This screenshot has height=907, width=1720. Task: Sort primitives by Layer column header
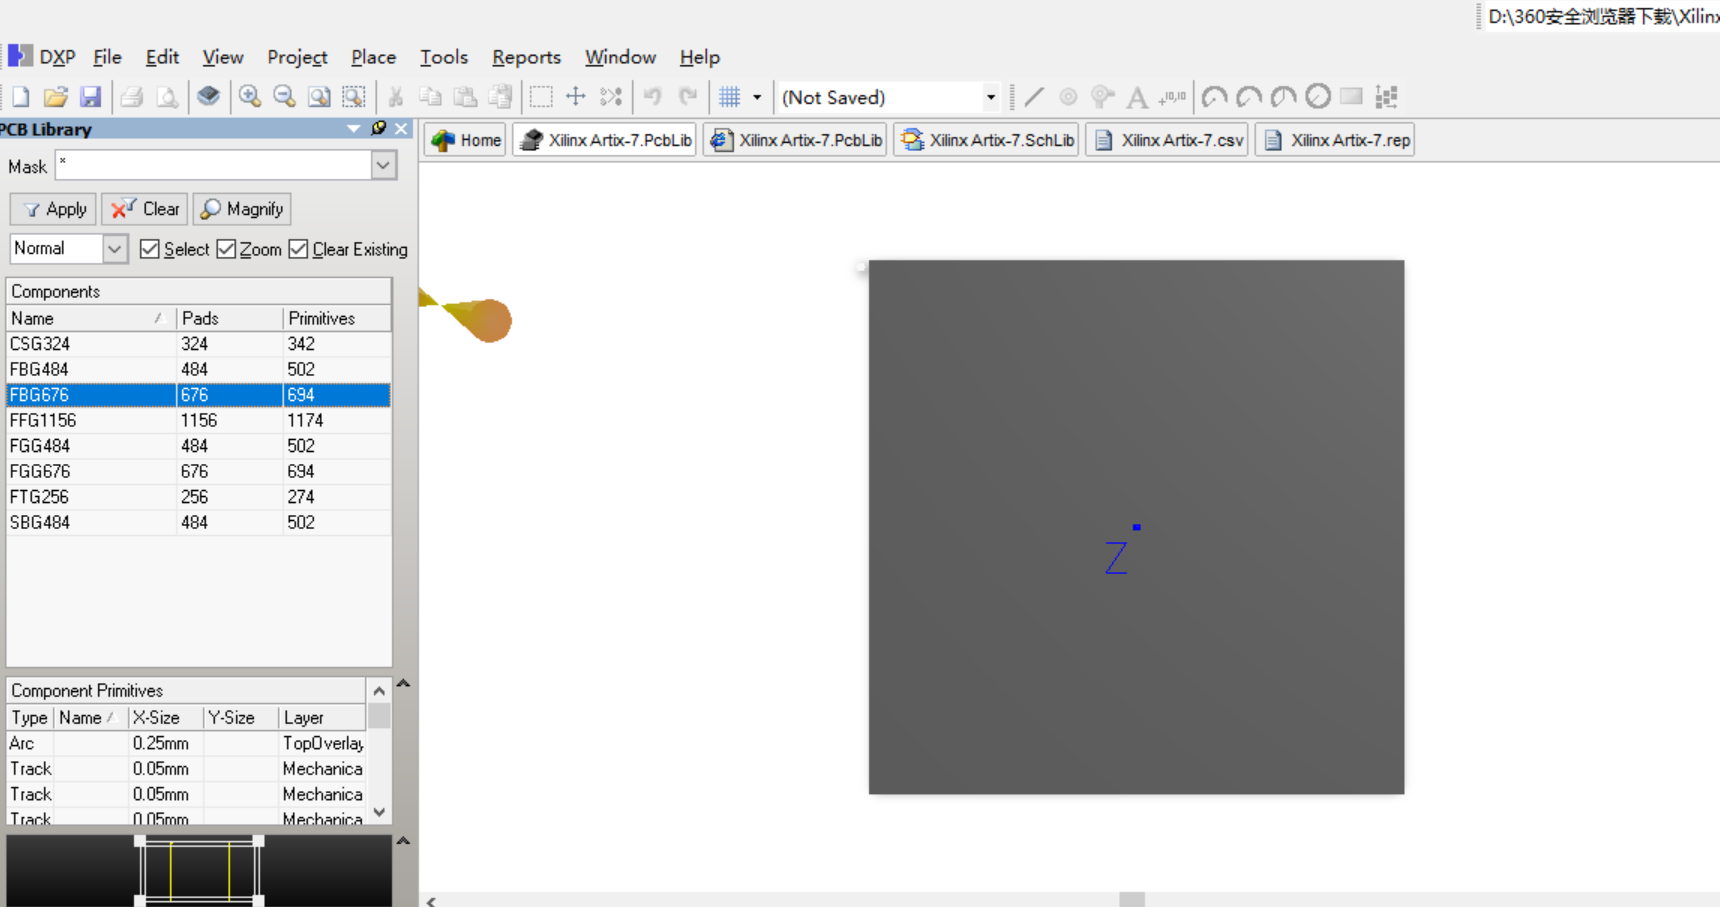[322, 718]
